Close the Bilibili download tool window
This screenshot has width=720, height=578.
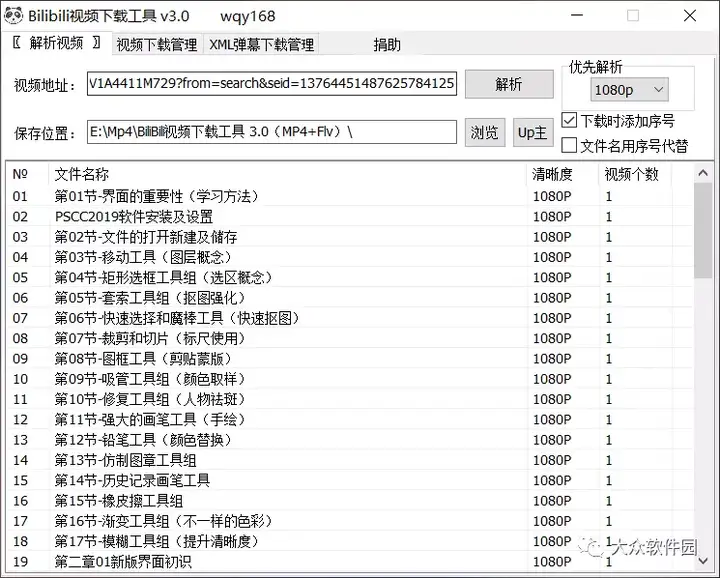click(x=690, y=16)
